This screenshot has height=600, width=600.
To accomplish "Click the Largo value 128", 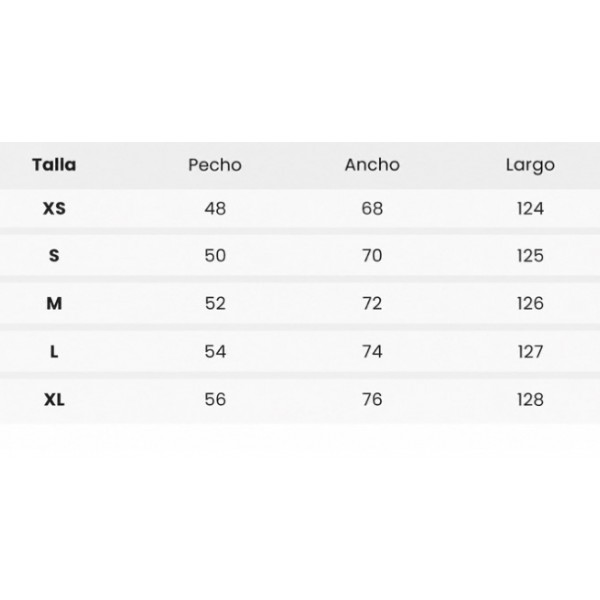I will coord(530,399).
